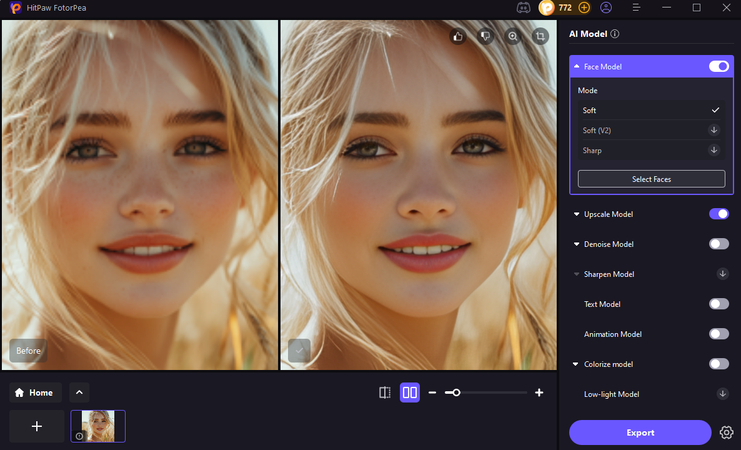Image resolution: width=741 pixels, height=450 pixels.
Task: Open export settings gear icon
Action: [x=726, y=433]
